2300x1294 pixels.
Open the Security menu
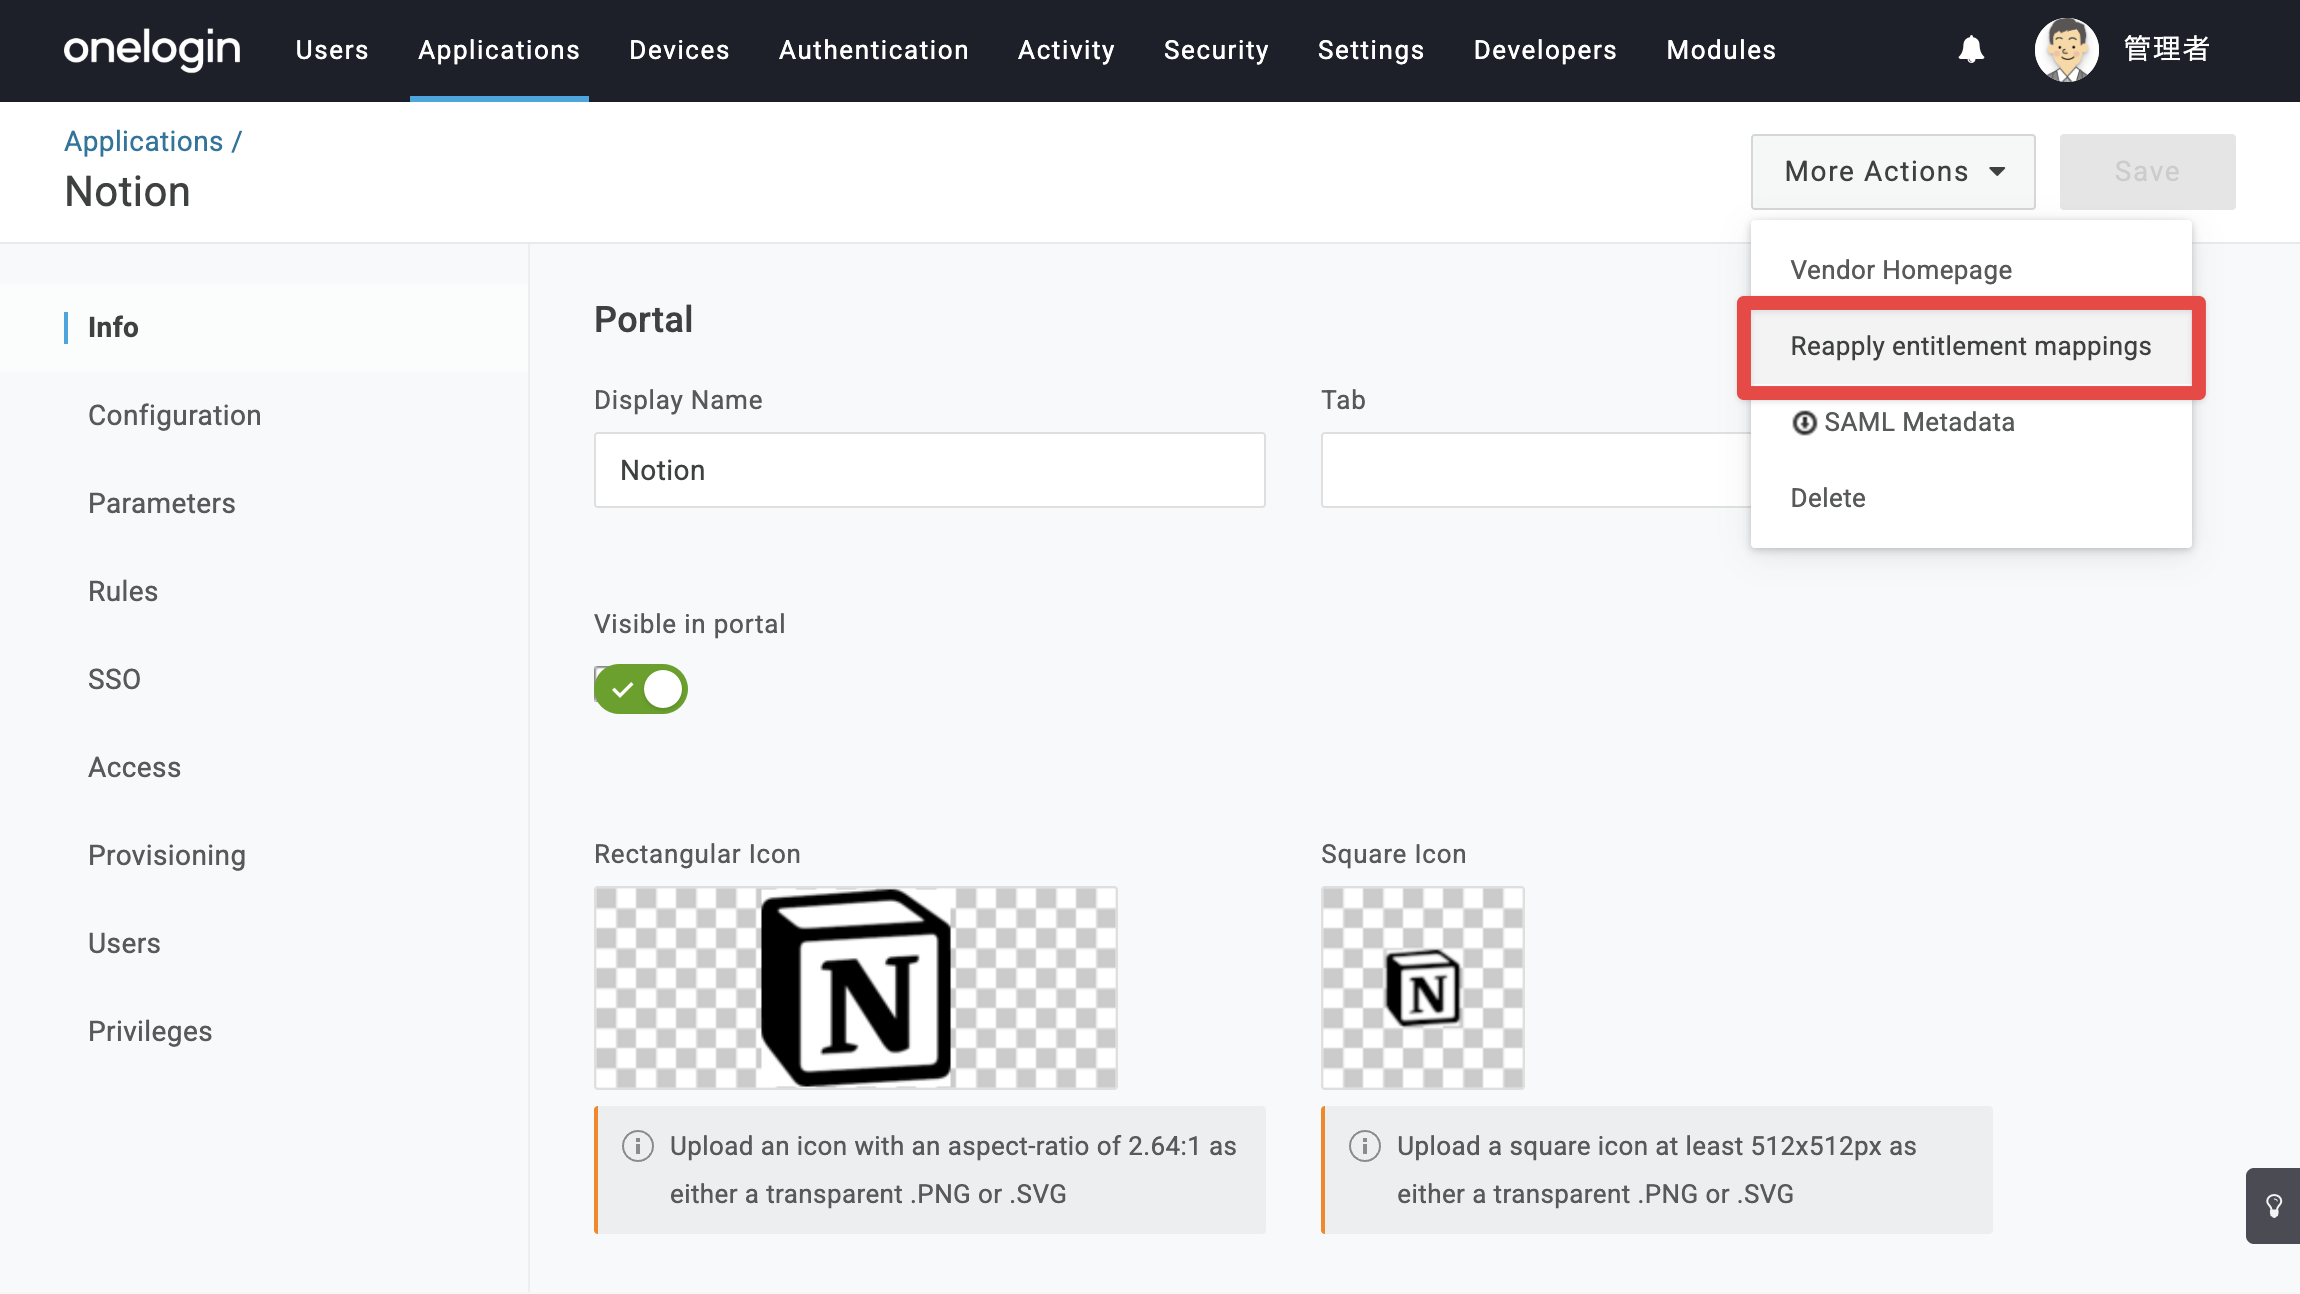click(1216, 50)
